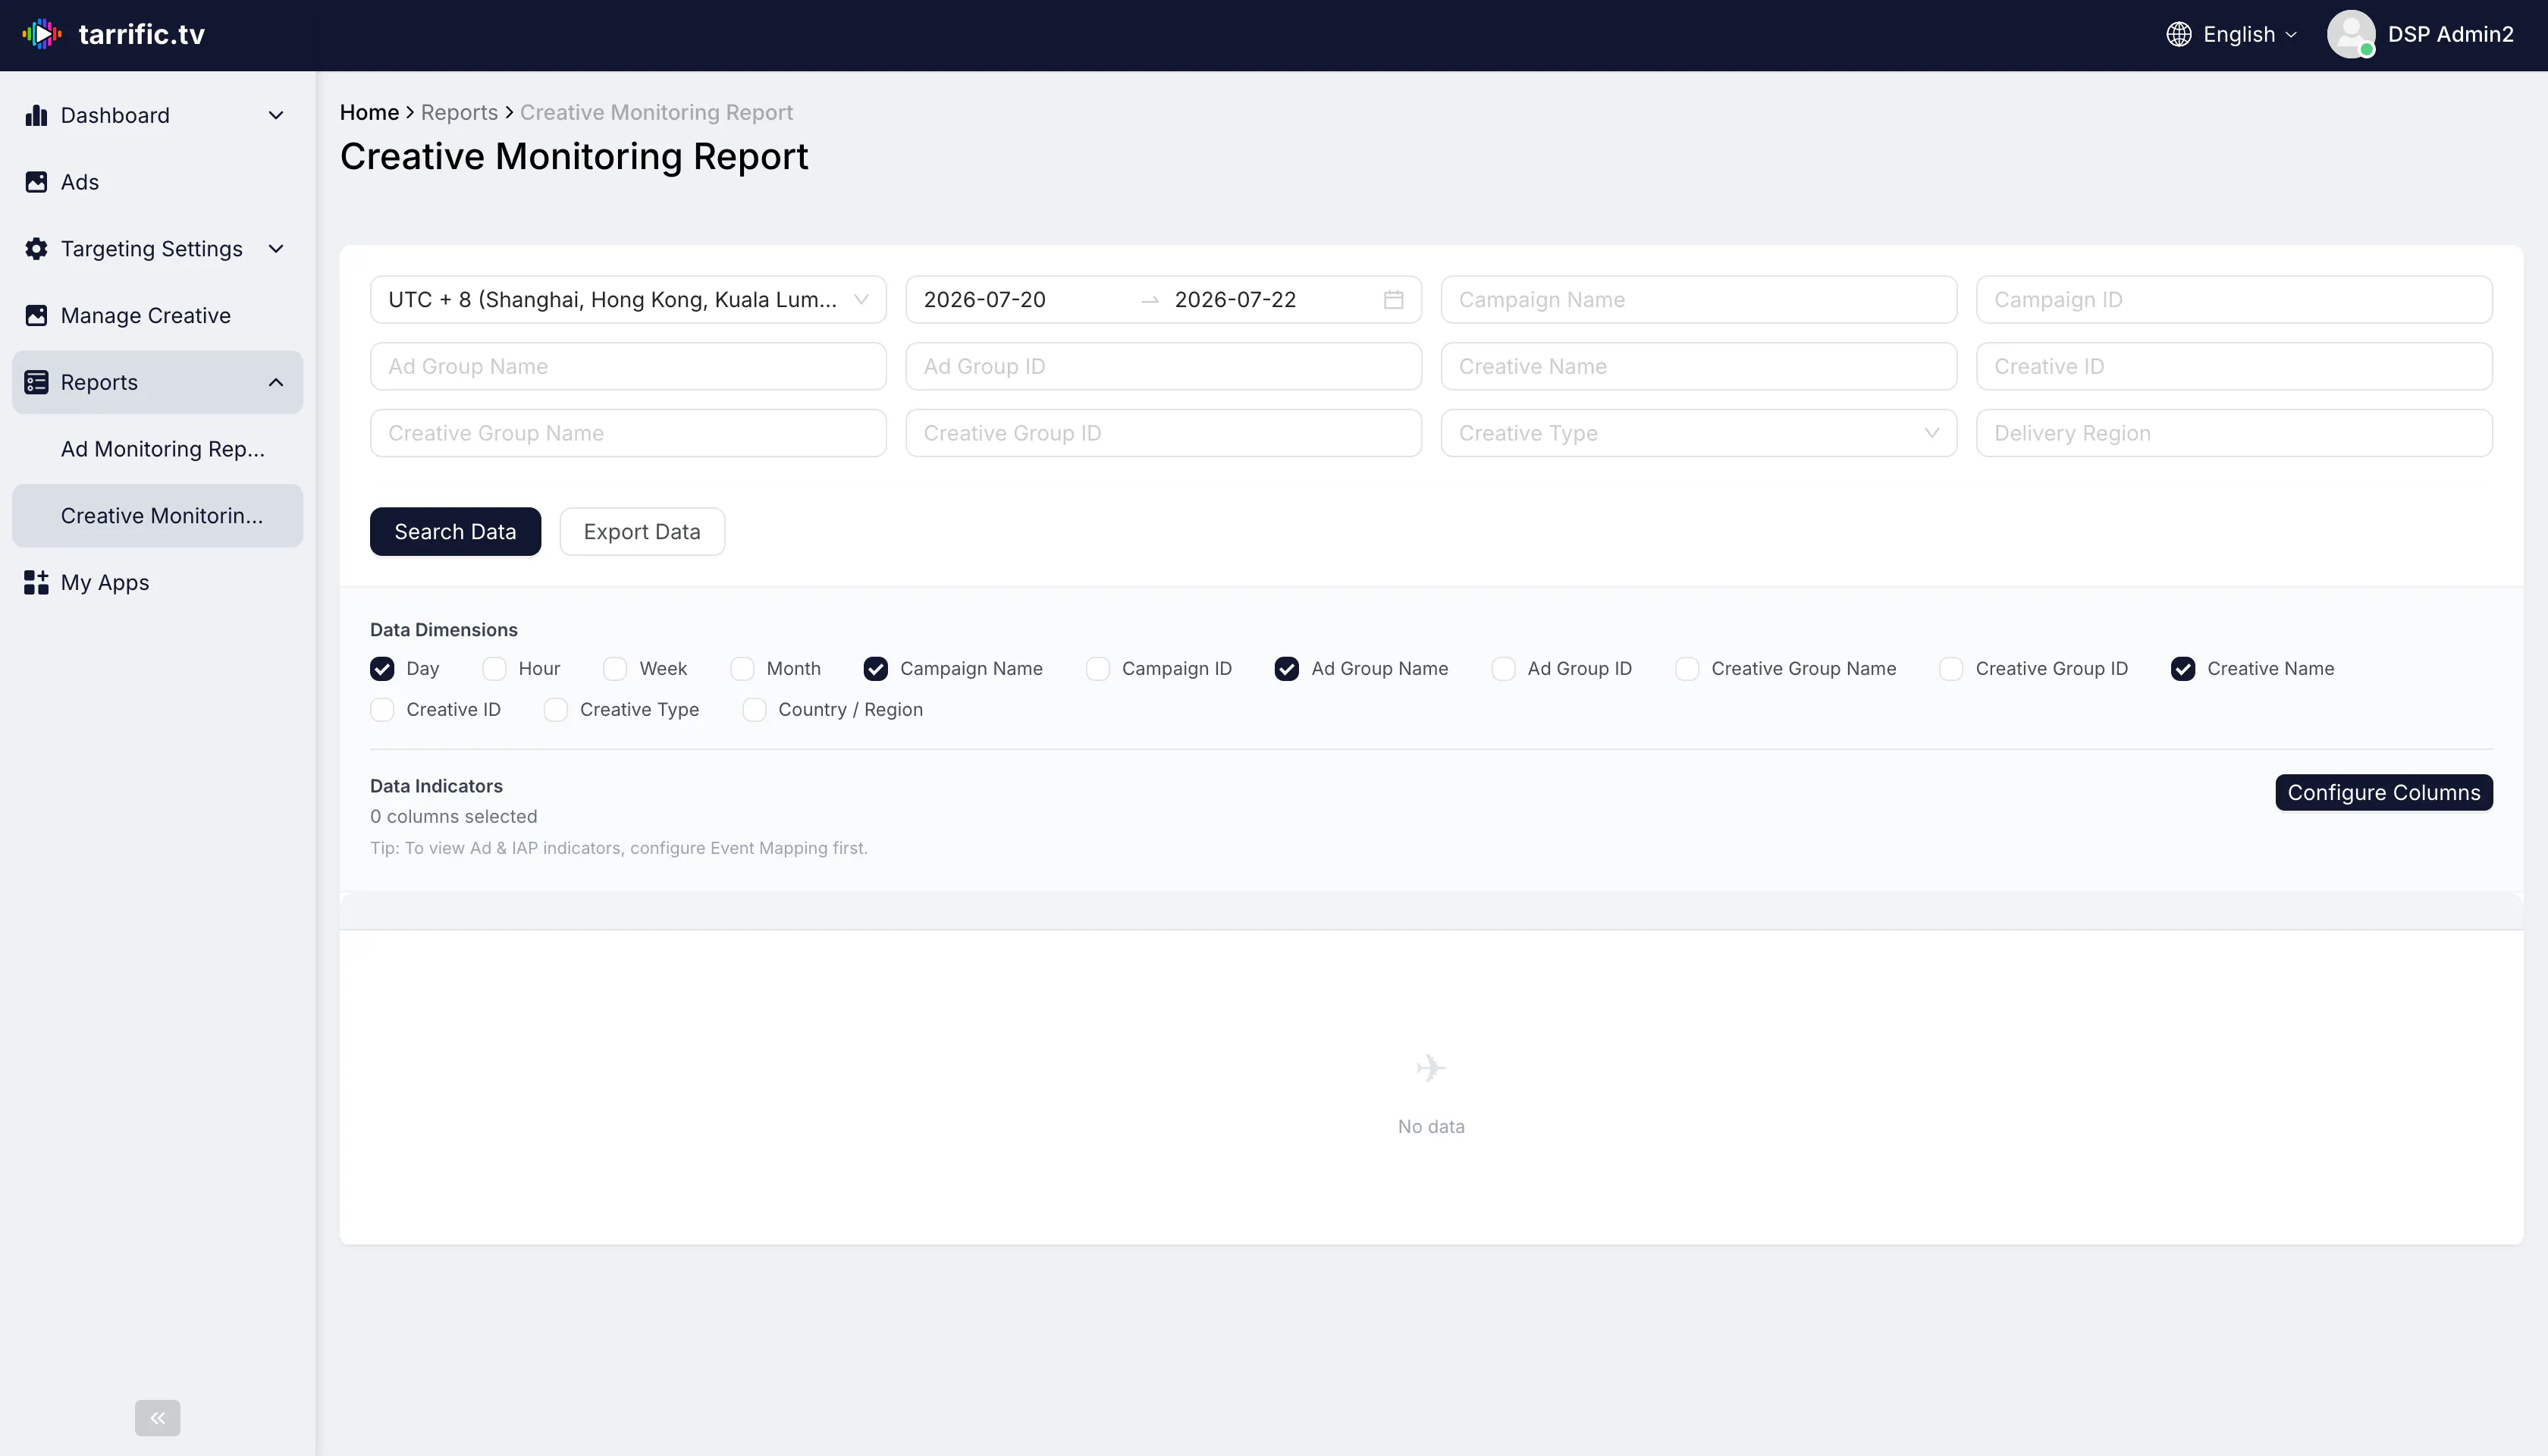The width and height of the screenshot is (2548, 1456).
Task: Uncheck the Day dimension checkbox
Action: tap(382, 668)
